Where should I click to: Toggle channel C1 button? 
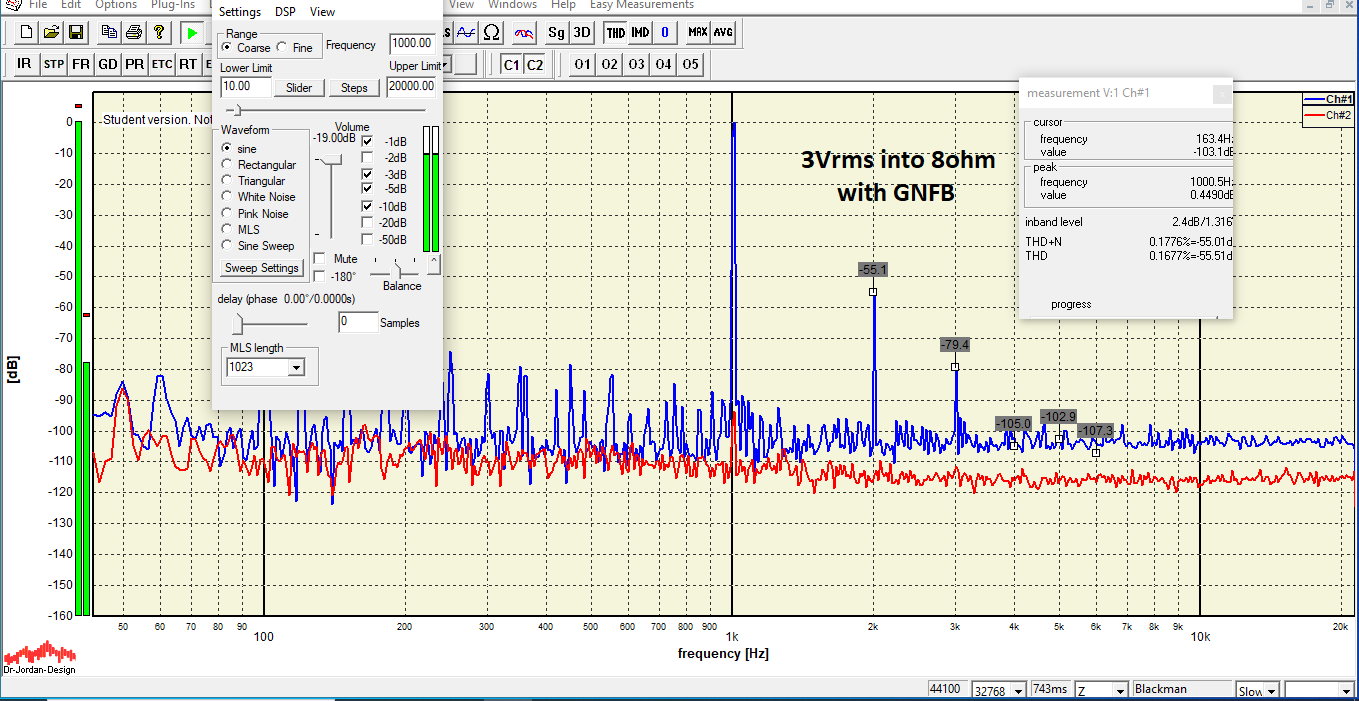[511, 64]
